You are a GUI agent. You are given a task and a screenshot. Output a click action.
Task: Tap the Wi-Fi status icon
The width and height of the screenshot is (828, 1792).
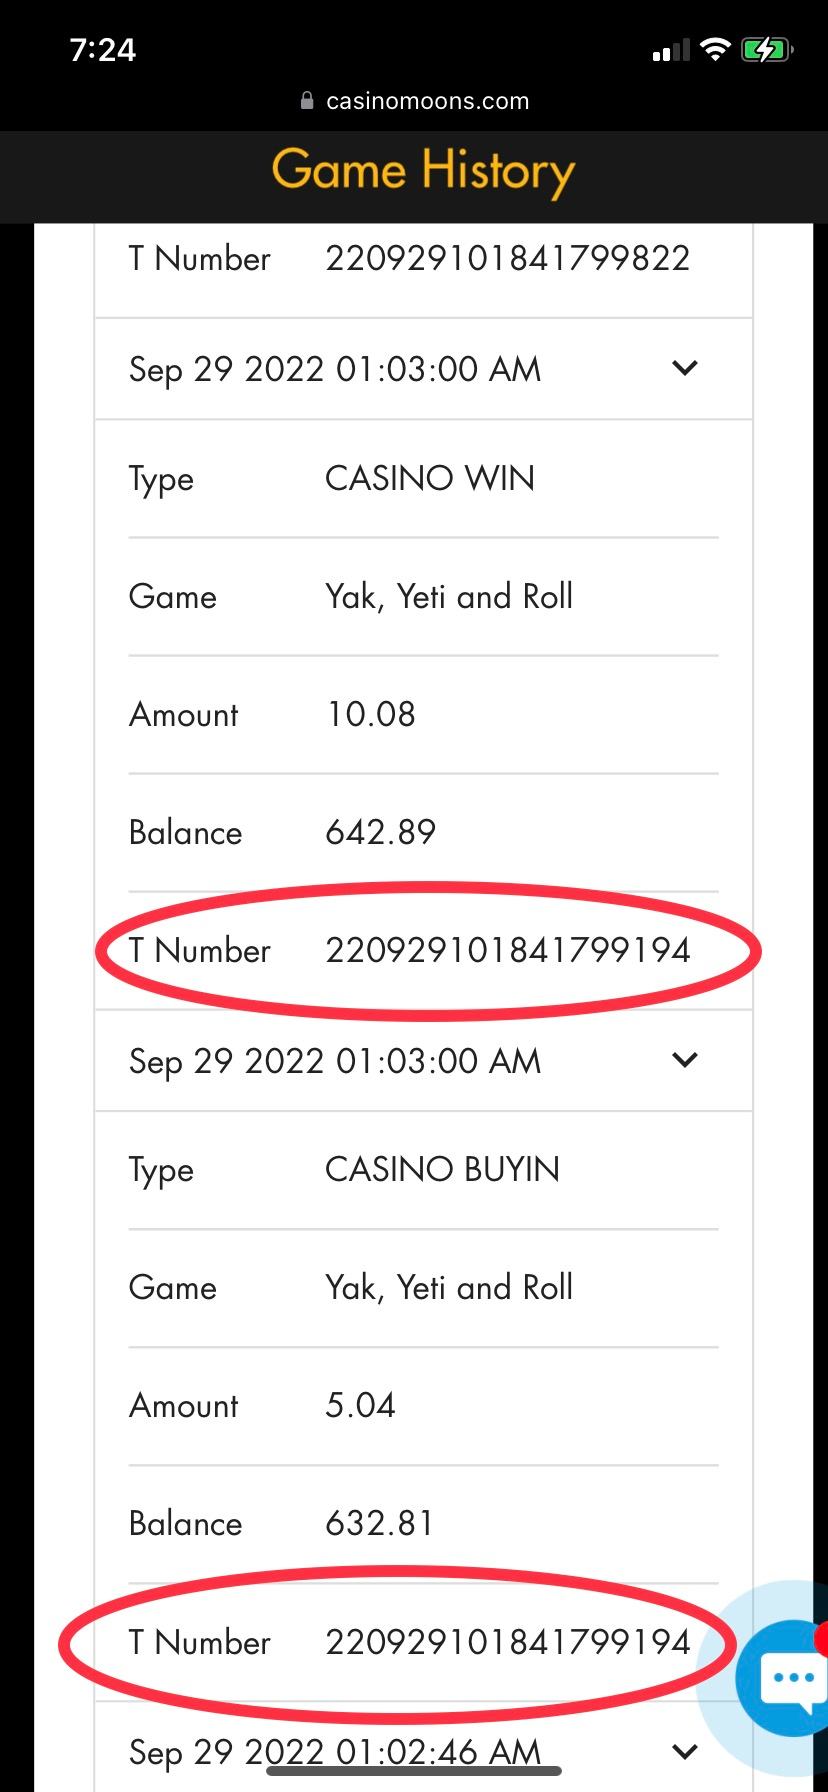(715, 50)
